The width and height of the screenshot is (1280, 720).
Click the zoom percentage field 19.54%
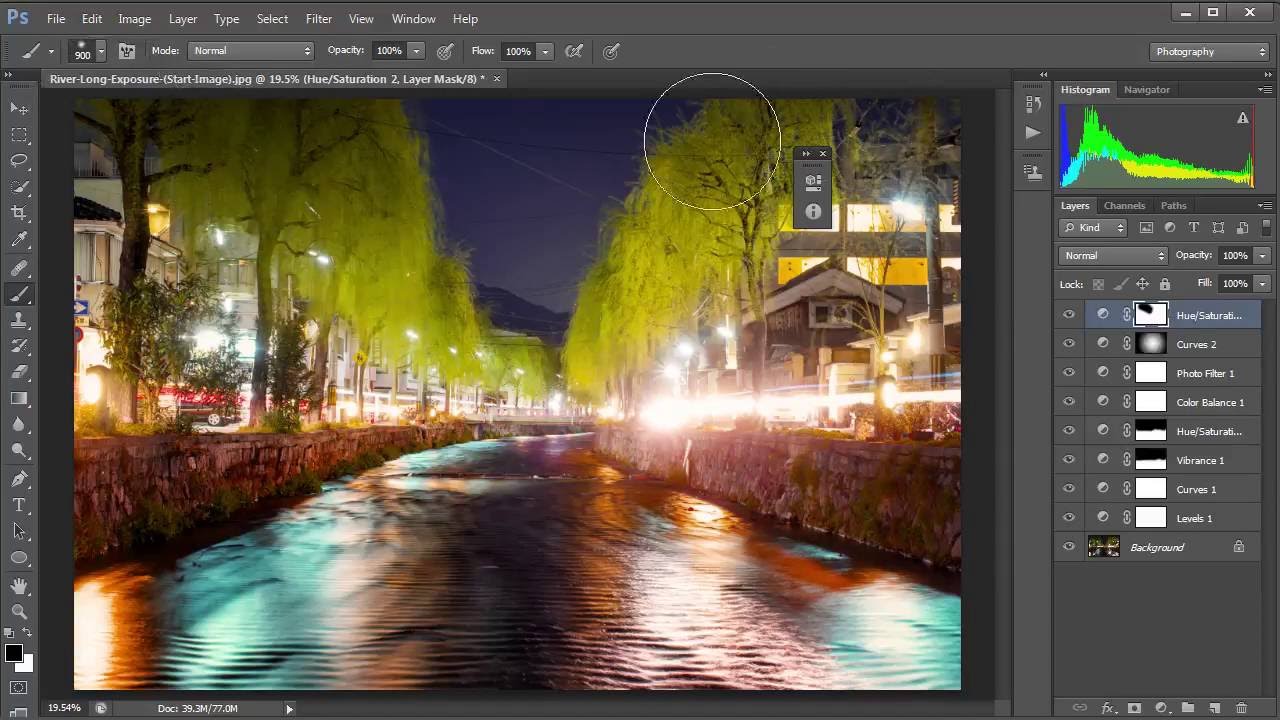[65, 708]
